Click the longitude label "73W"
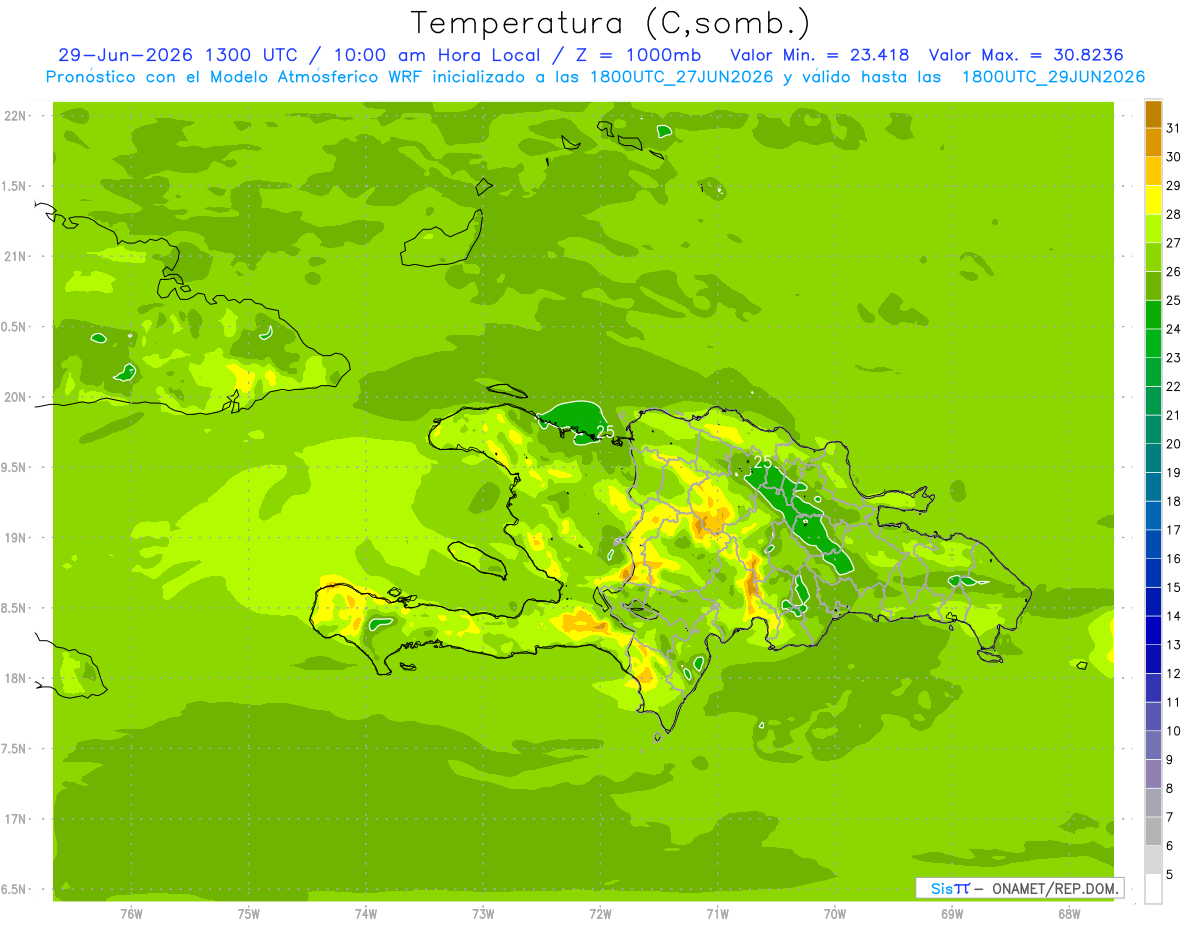This screenshot has width=1200, height=927. (483, 914)
